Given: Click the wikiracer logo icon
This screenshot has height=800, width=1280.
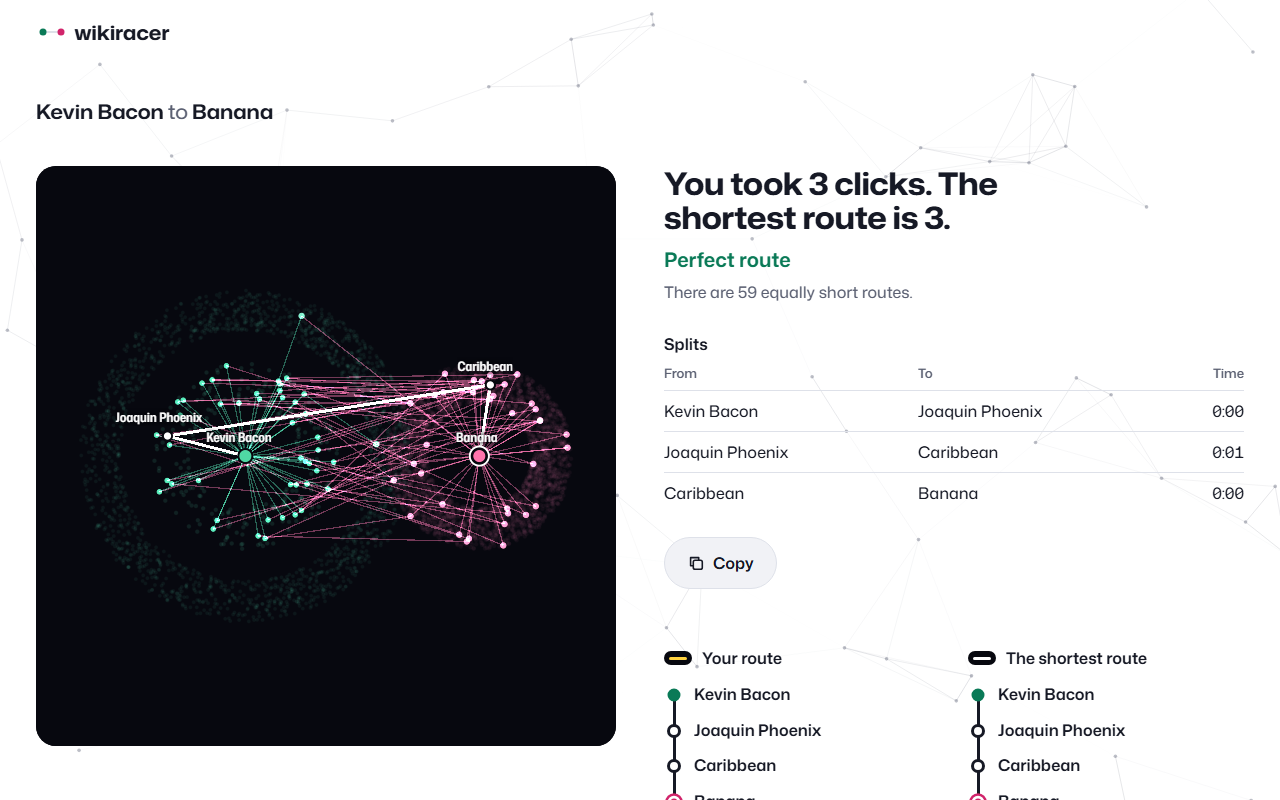Looking at the screenshot, I should click(52, 33).
